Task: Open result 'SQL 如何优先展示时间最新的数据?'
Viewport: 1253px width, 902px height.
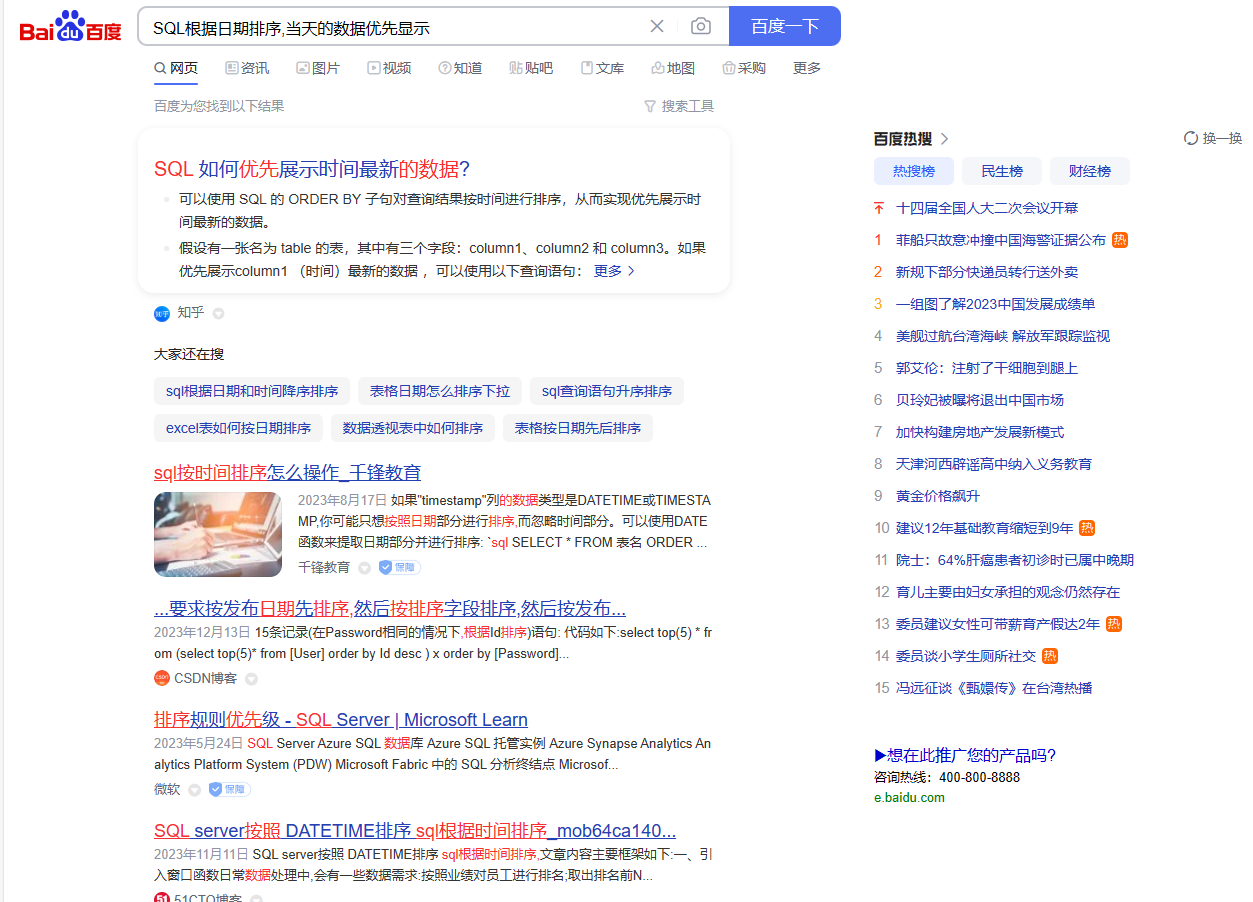Action: (312, 168)
